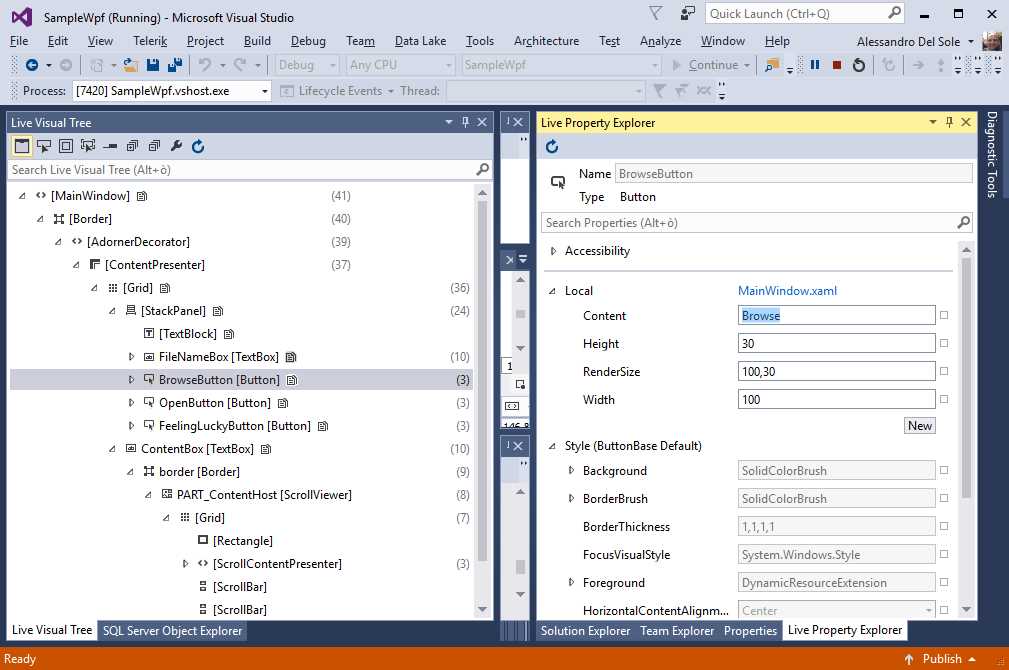This screenshot has height=670, width=1009.
Task: Expand all nodes icon in Live Visual Tree
Action: pyautogui.click(x=132, y=146)
